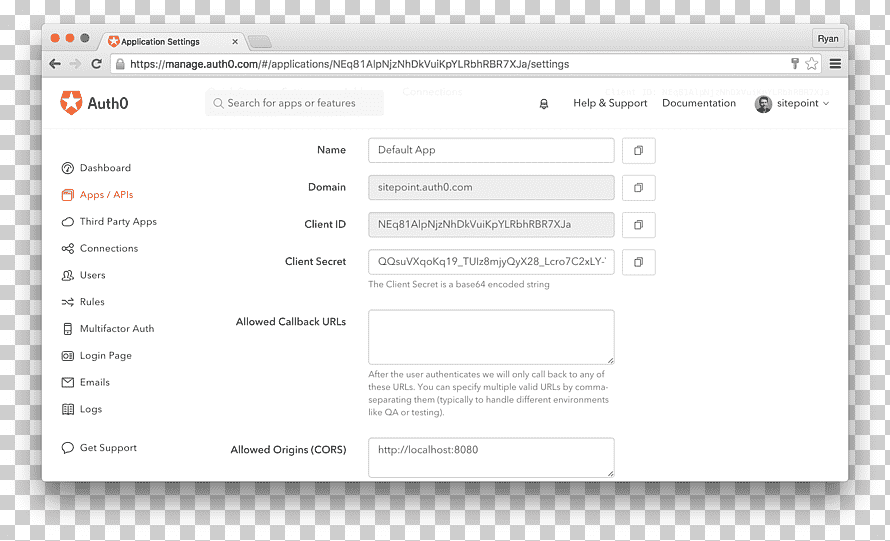
Task: Click the Connections share icon
Action: click(x=68, y=249)
